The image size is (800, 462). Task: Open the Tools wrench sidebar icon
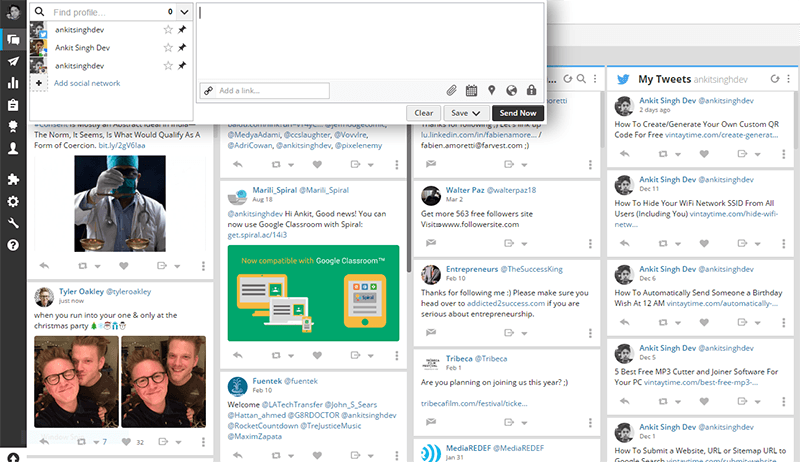pos(13,223)
